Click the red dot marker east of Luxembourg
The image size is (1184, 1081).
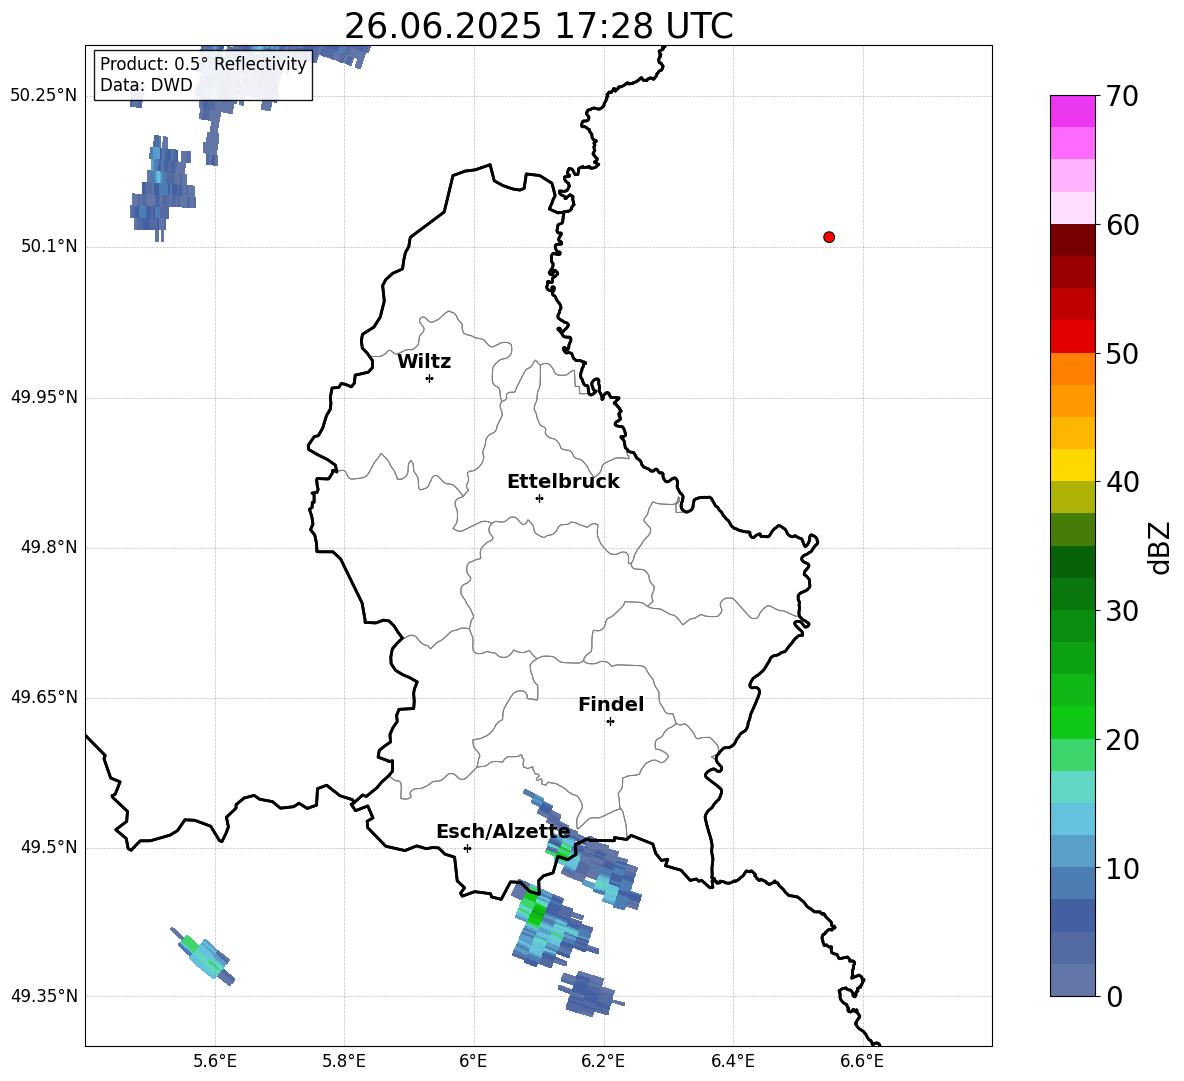tap(829, 237)
